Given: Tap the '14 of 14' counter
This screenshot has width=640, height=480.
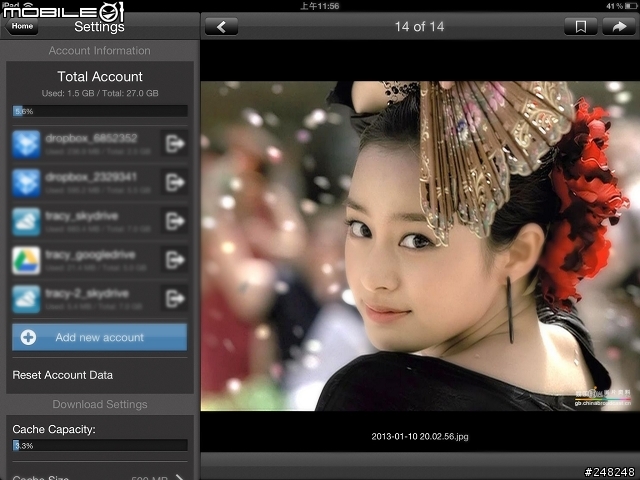Looking at the screenshot, I should coord(419,27).
